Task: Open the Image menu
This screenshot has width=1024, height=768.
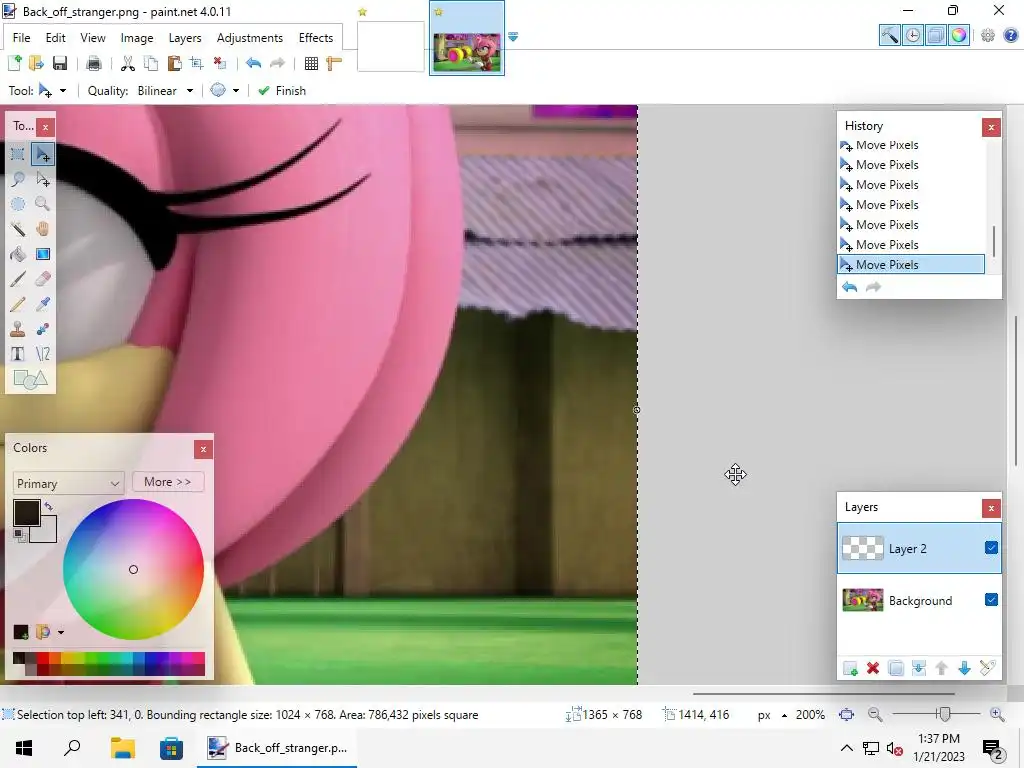Action: pyautogui.click(x=136, y=38)
